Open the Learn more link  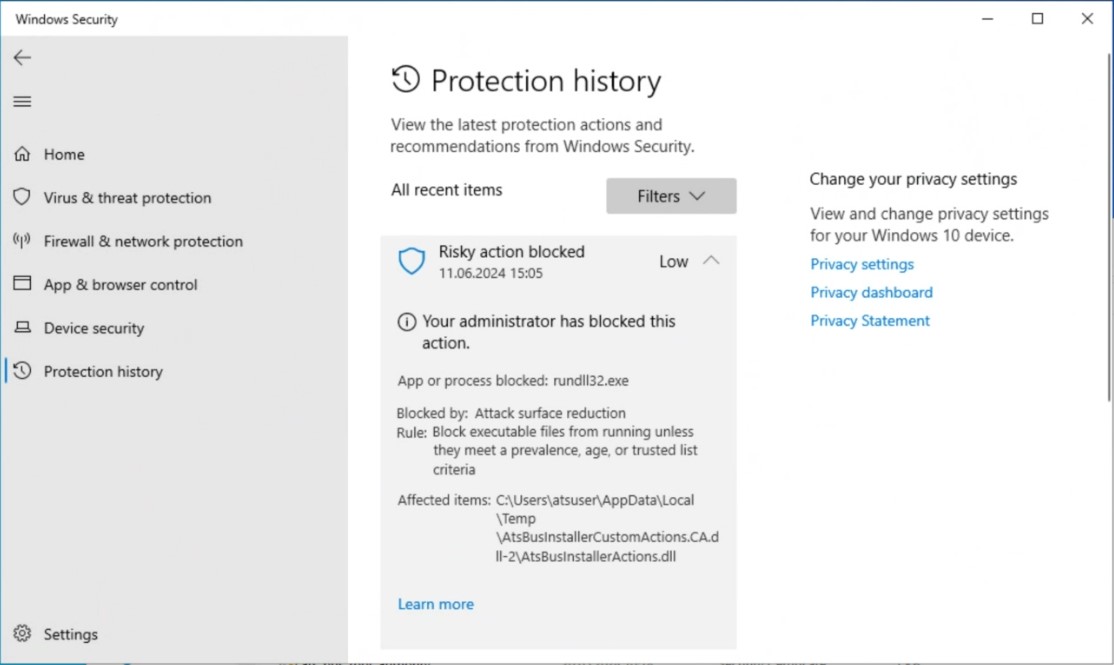pyautogui.click(x=435, y=604)
